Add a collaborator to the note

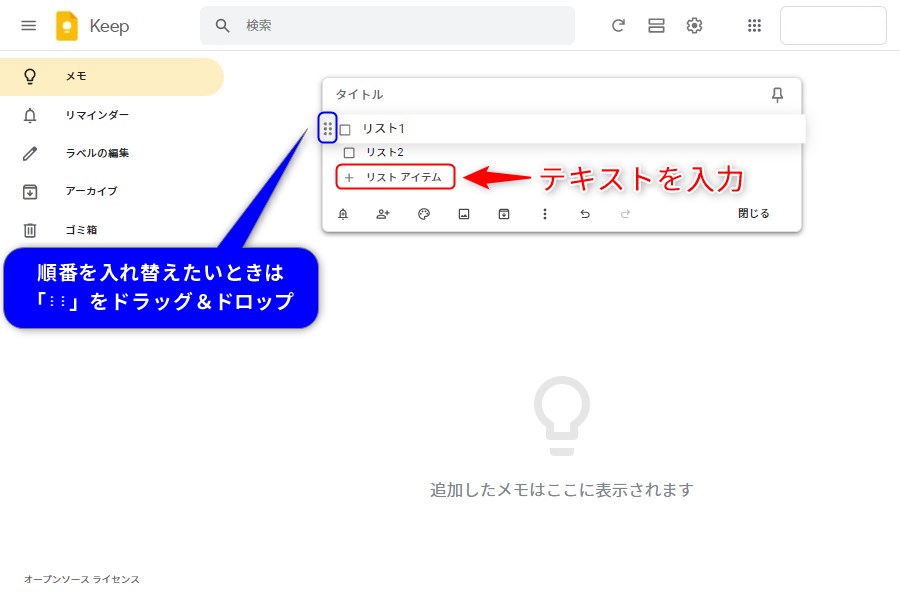[383, 214]
